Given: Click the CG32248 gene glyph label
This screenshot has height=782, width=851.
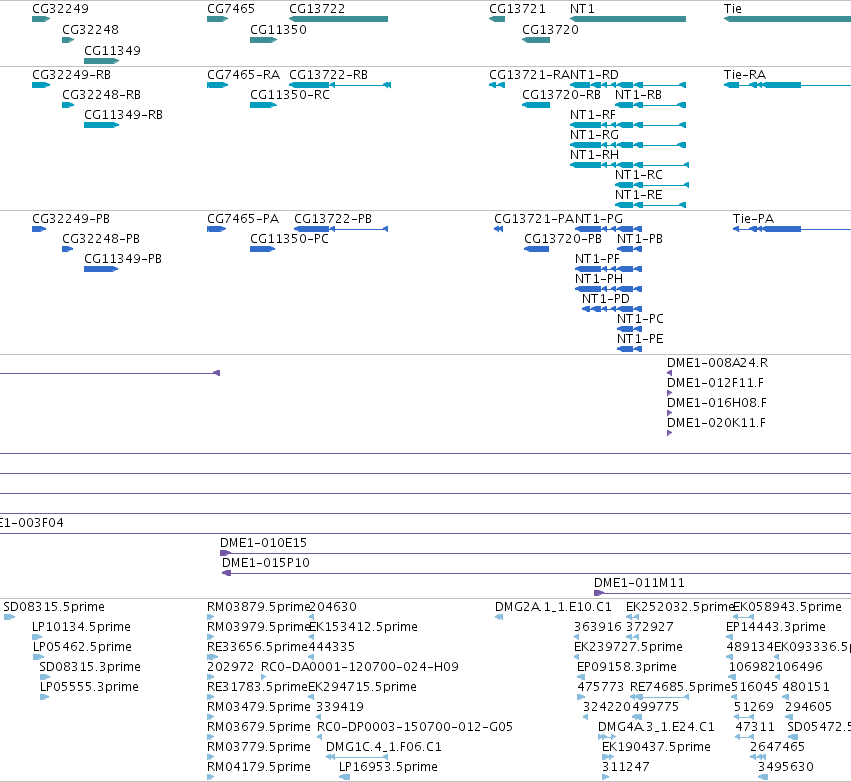Looking at the screenshot, I should point(90,30).
